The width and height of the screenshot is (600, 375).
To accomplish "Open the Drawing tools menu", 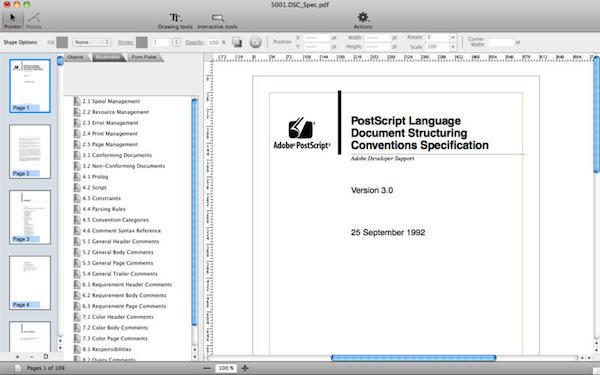I will 175,21.
